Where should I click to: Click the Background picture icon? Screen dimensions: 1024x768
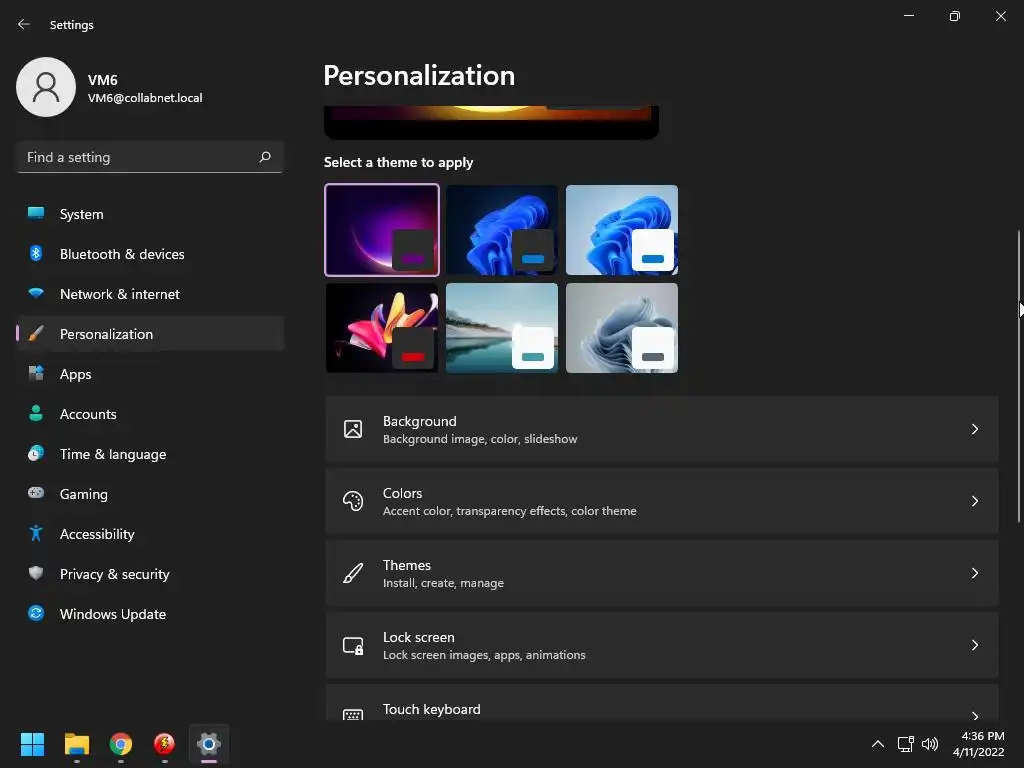pos(353,429)
